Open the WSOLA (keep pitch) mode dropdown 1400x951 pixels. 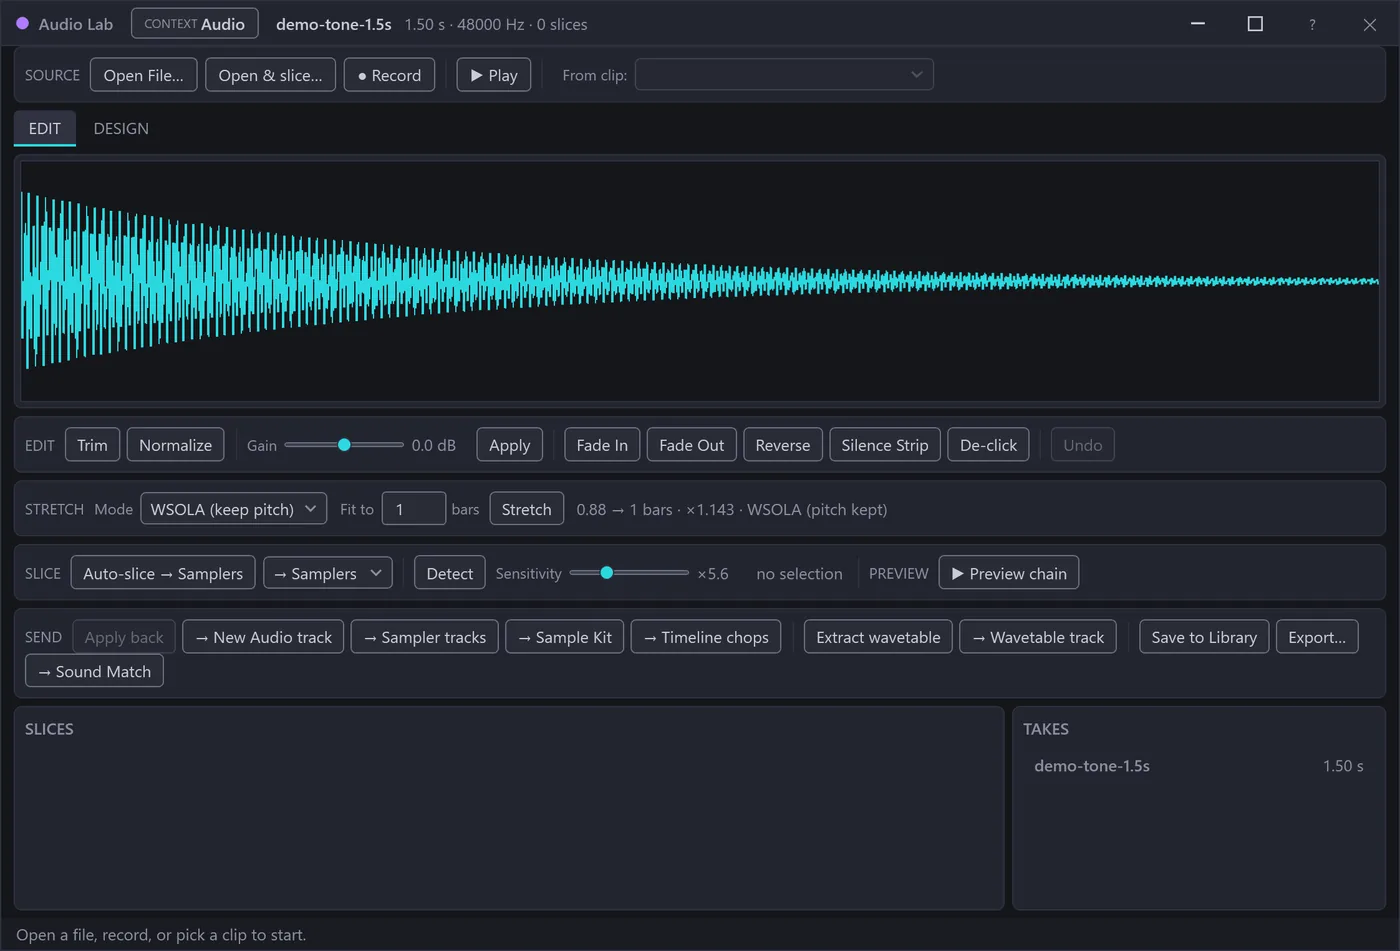[233, 509]
